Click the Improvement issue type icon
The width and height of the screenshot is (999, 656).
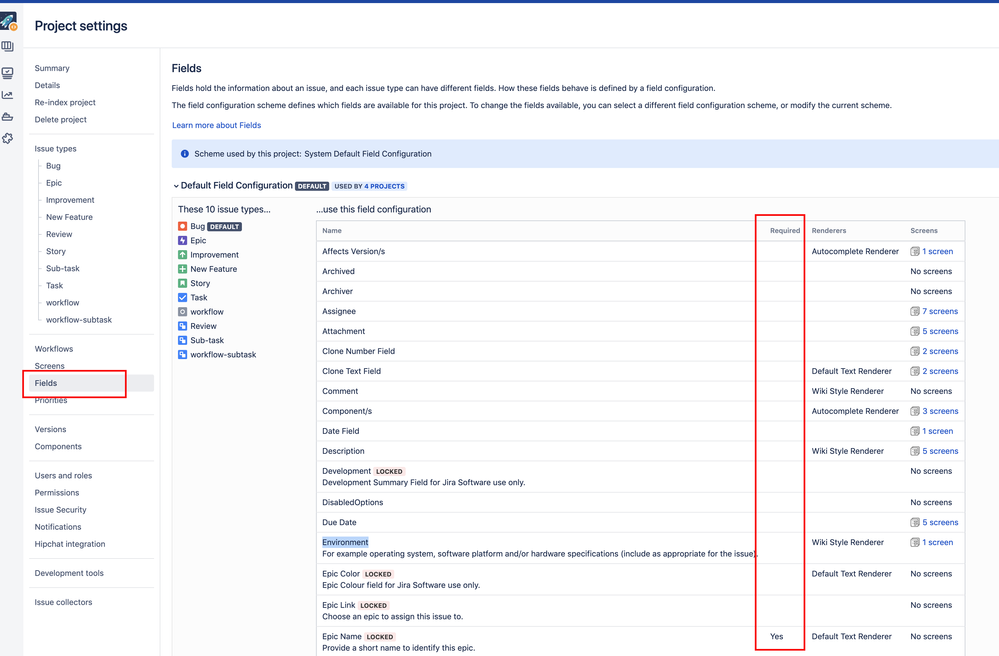(182, 255)
